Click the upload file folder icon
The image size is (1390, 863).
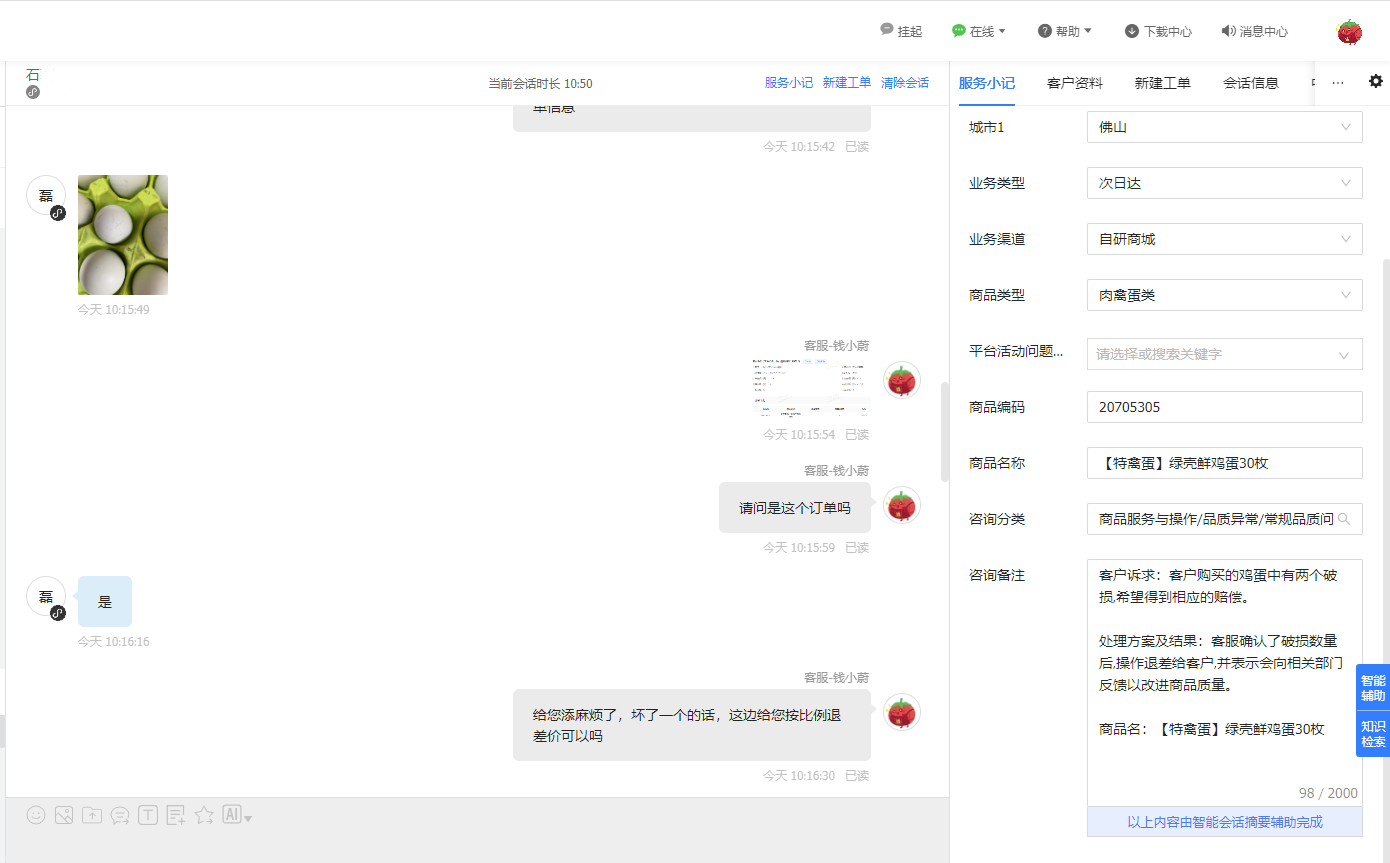(x=92, y=815)
